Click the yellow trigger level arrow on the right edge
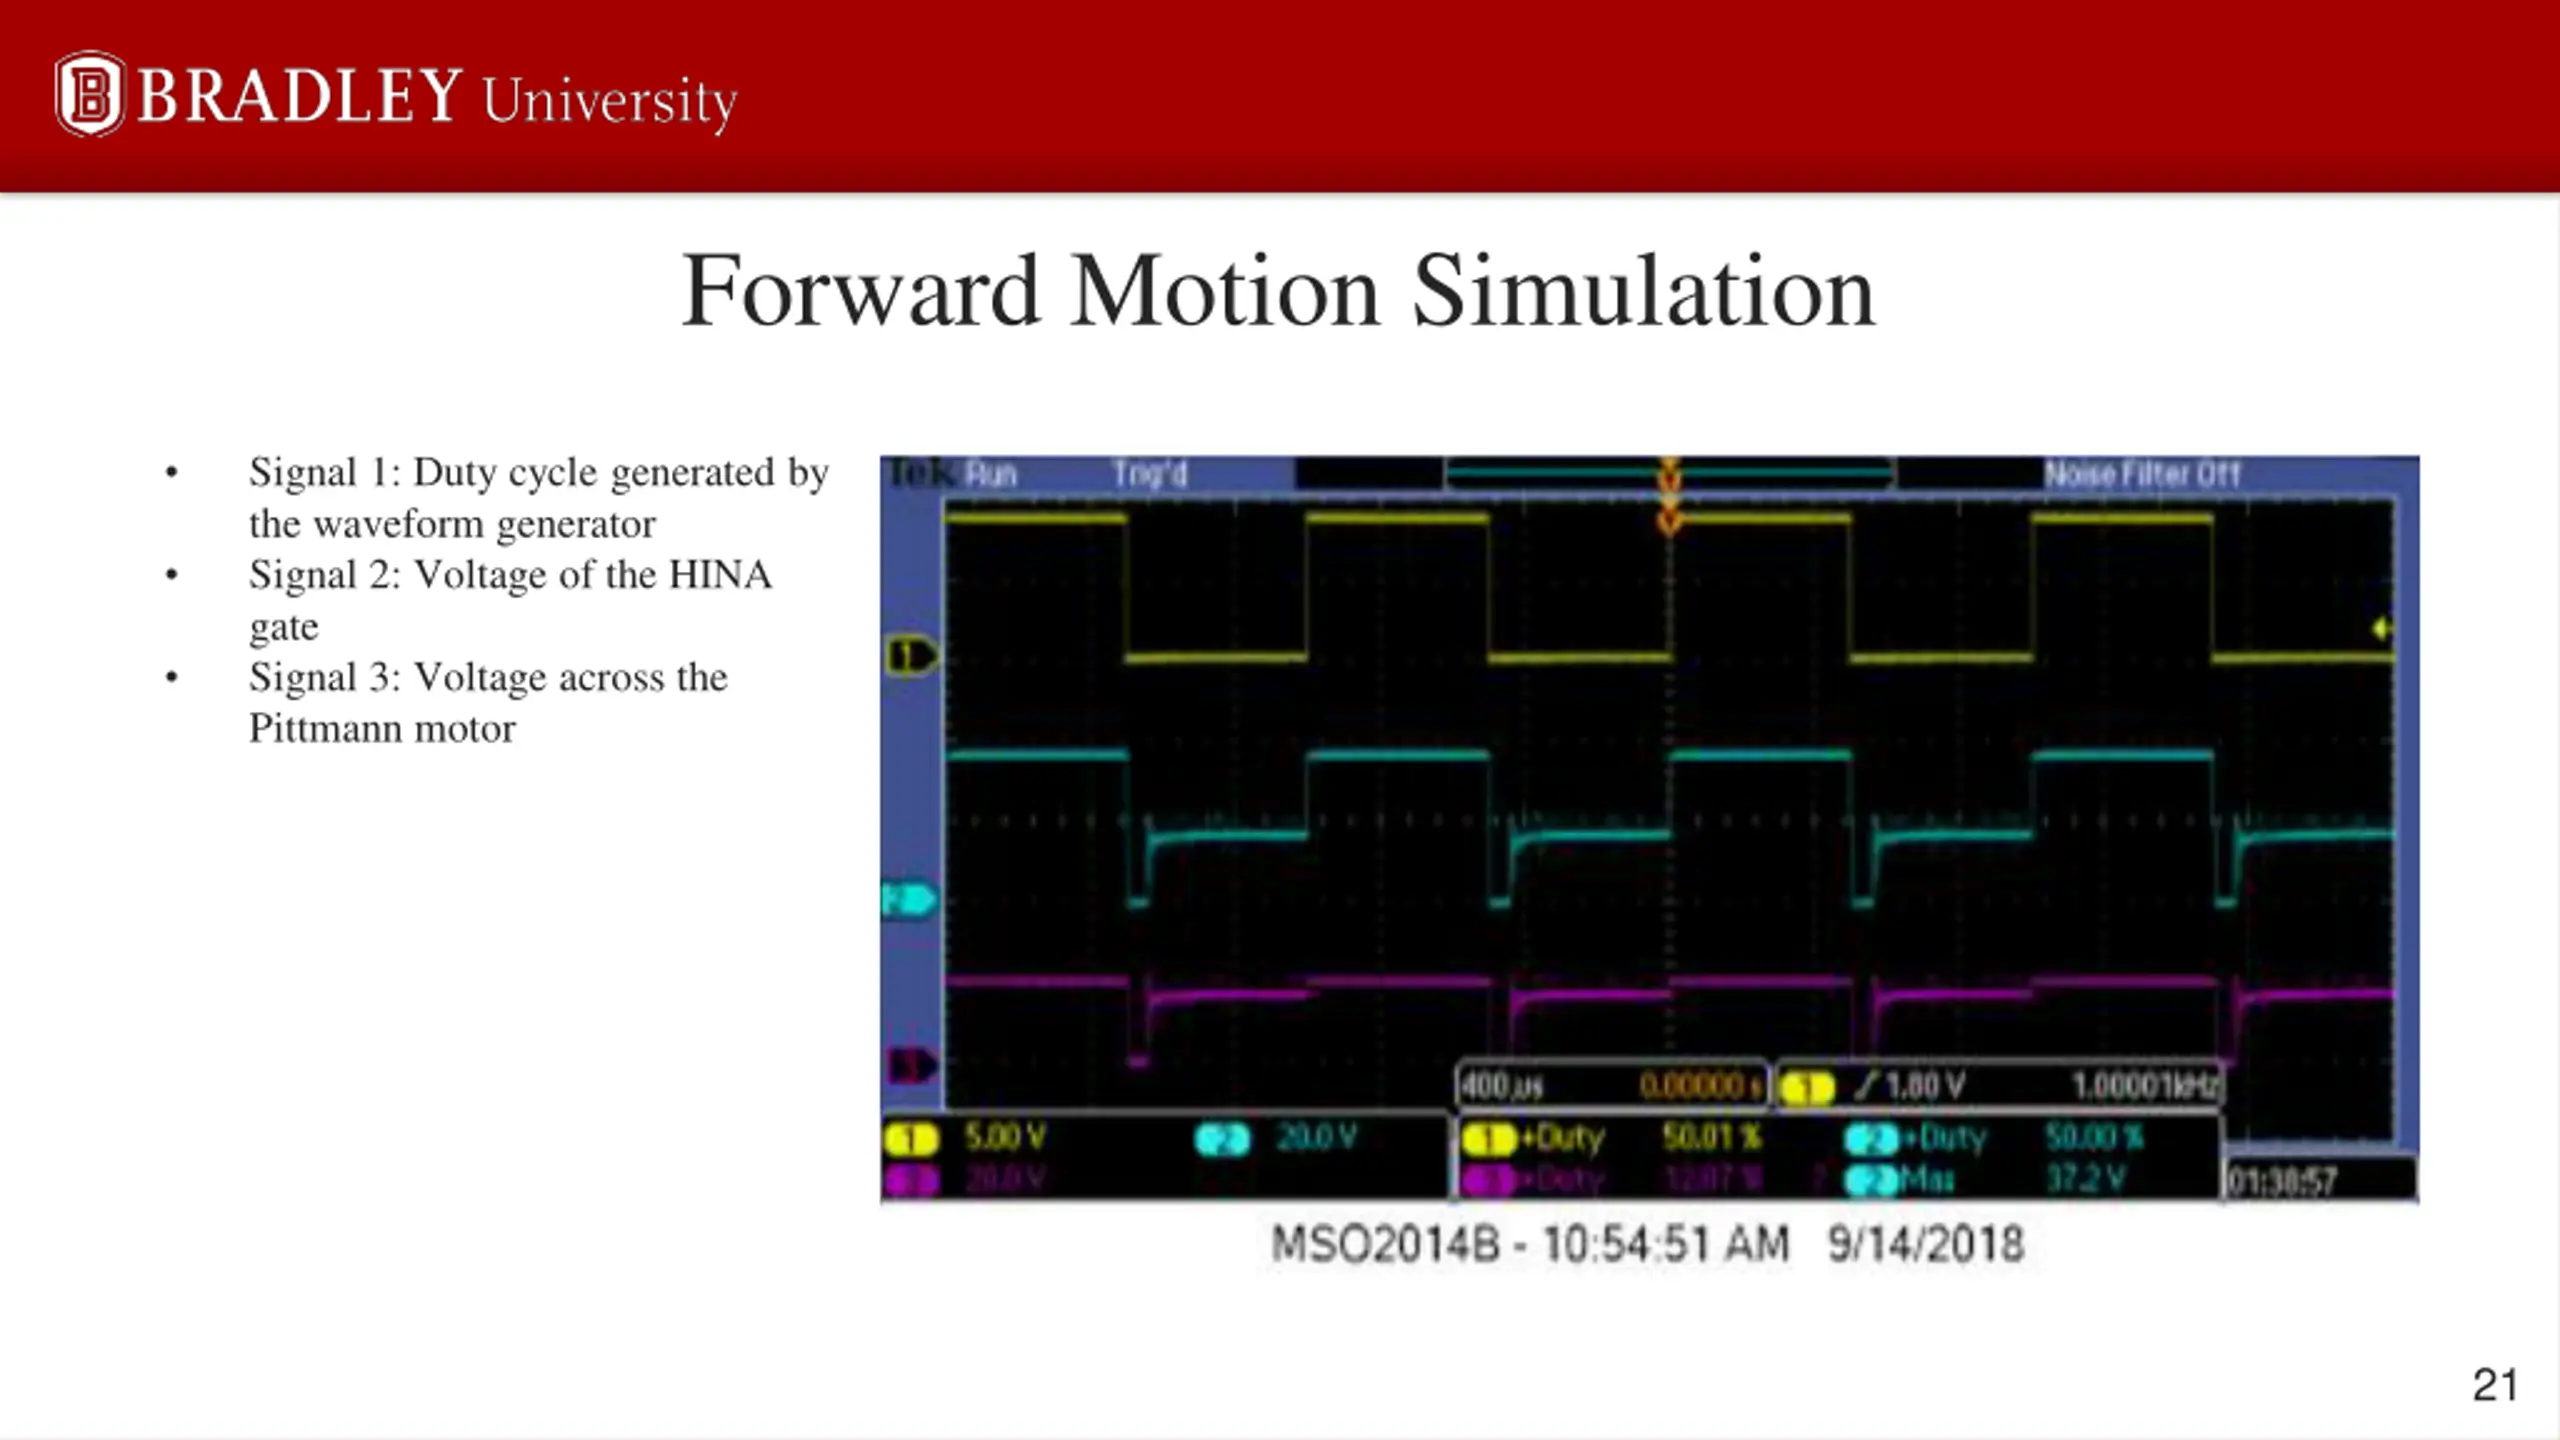The image size is (2560, 1440). point(2382,629)
